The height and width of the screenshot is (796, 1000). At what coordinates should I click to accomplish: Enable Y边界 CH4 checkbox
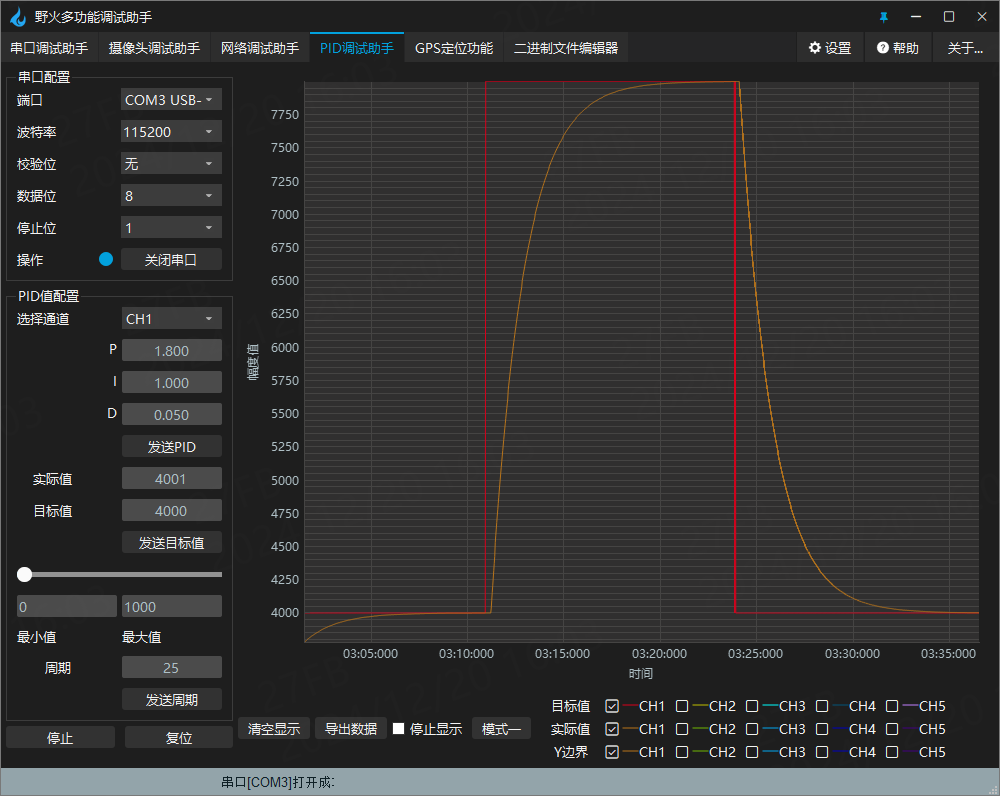coord(822,752)
